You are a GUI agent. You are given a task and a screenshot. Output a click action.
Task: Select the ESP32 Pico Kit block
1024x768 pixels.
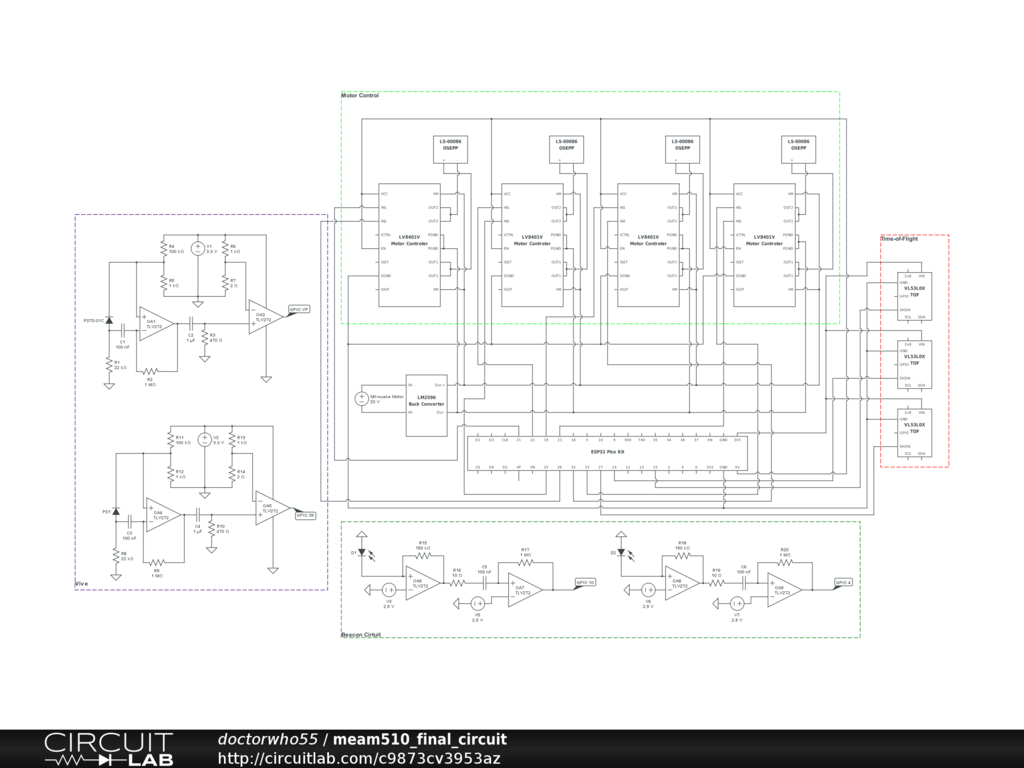(609, 453)
